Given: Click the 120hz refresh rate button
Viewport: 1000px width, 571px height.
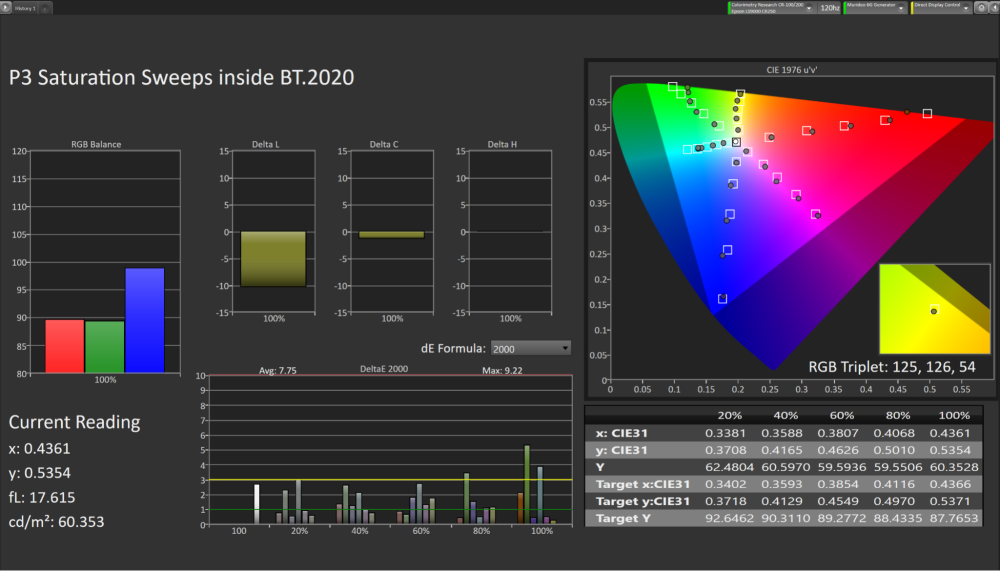Looking at the screenshot, I should pyautogui.click(x=829, y=7).
